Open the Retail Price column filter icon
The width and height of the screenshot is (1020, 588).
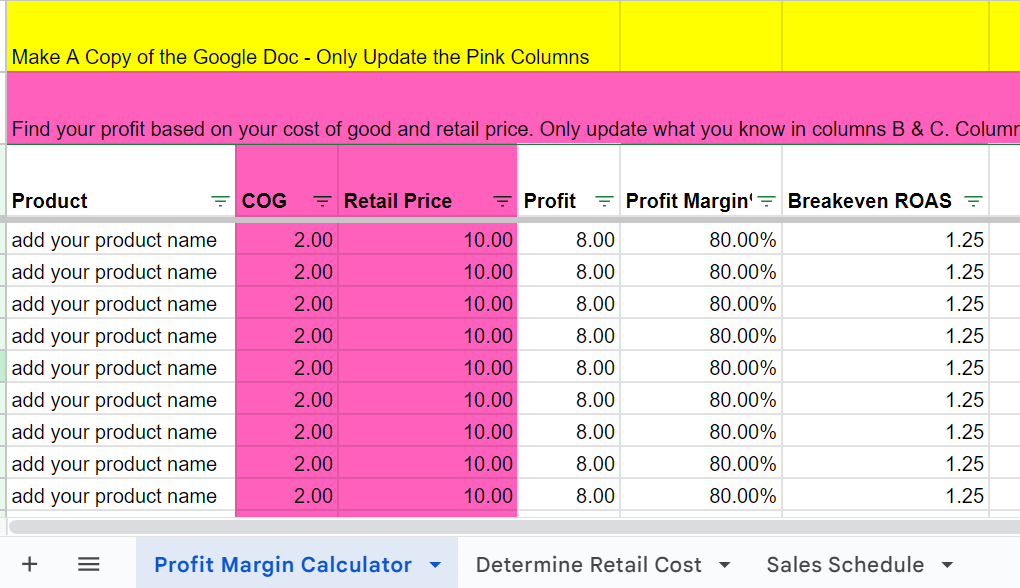(x=502, y=202)
